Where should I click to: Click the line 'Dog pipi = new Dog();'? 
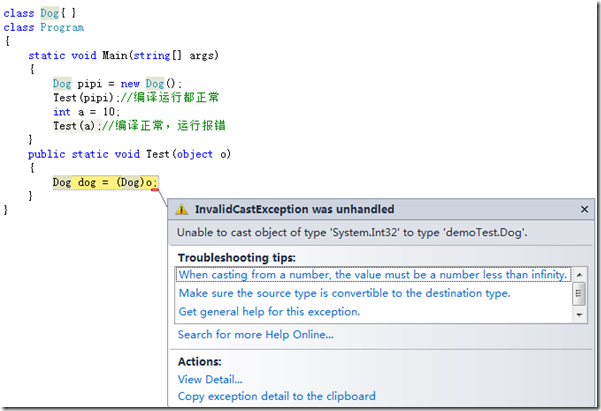117,84
